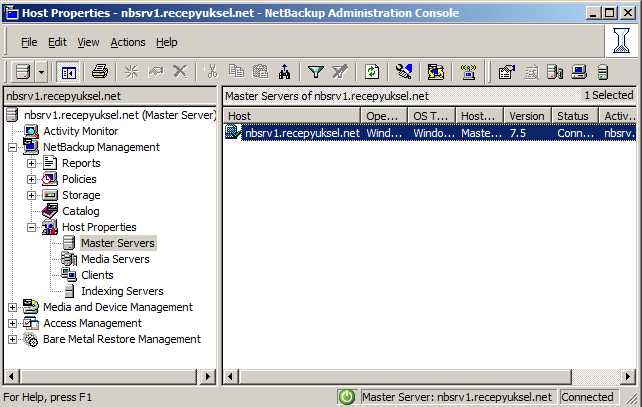Click the Connected status bar text
Viewport: 642px width, 407px height.
[587, 397]
